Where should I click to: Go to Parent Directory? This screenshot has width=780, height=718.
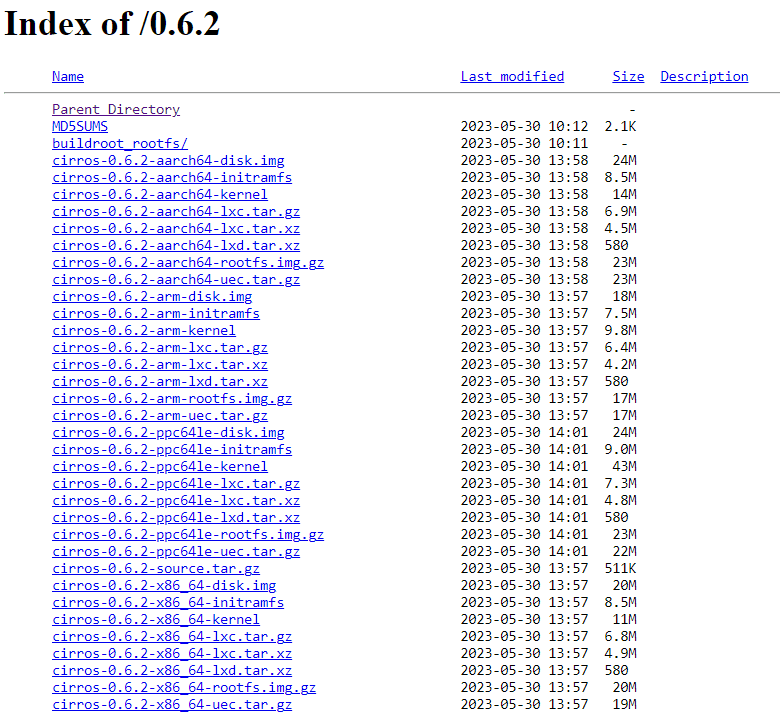click(116, 109)
